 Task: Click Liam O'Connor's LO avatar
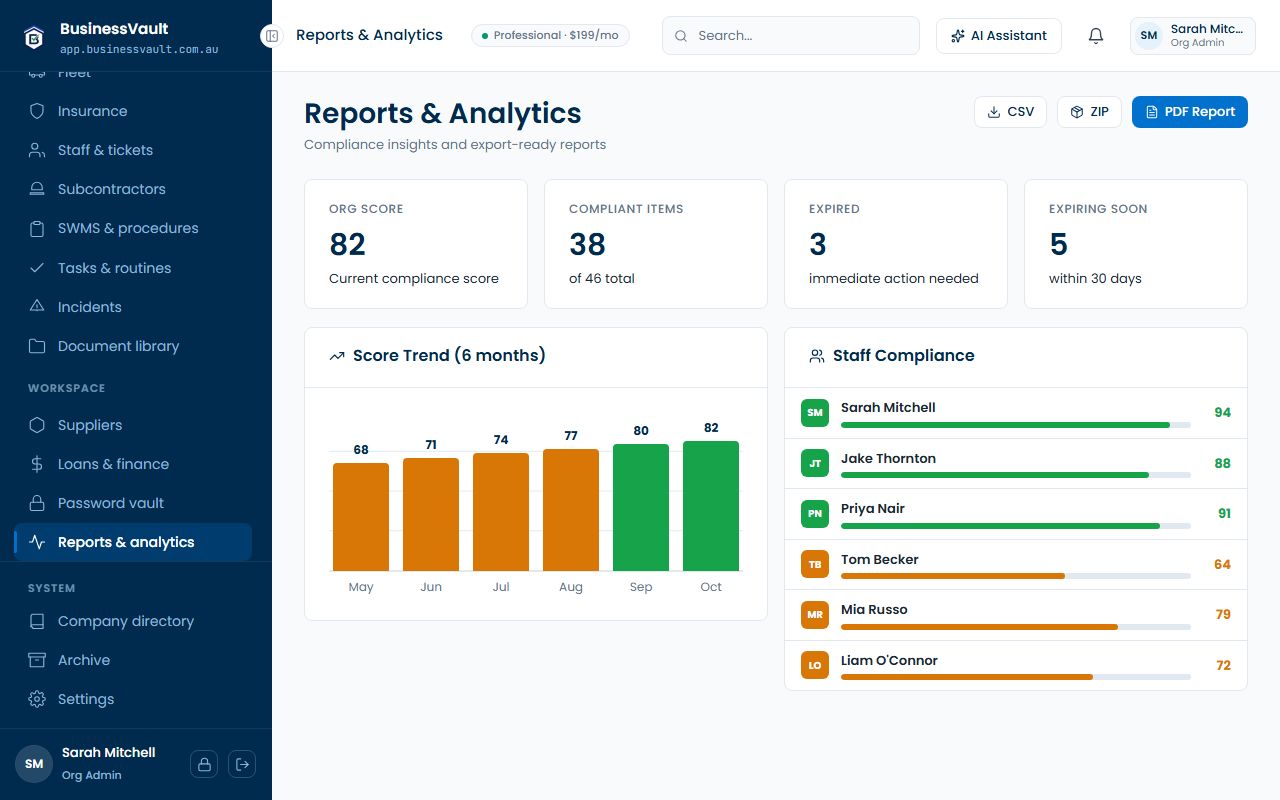click(x=815, y=665)
